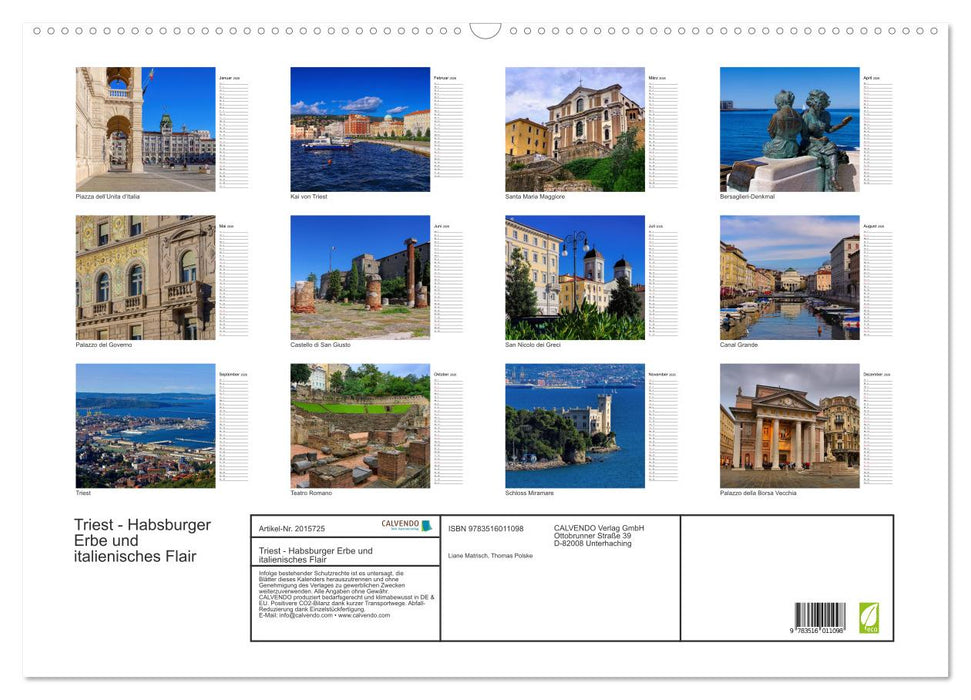Open the website link www.calvendo.com

[x=364, y=616]
